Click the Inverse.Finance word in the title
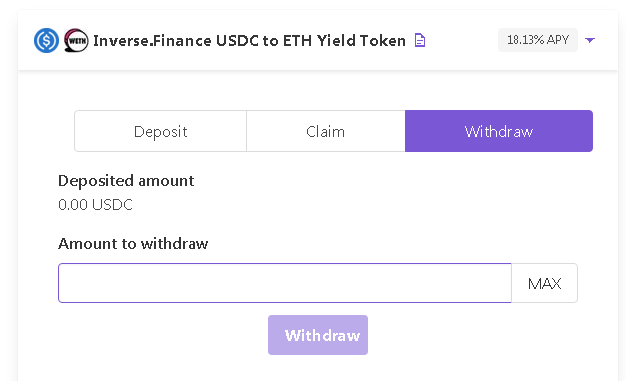The height and width of the screenshot is (381, 626). point(152,41)
